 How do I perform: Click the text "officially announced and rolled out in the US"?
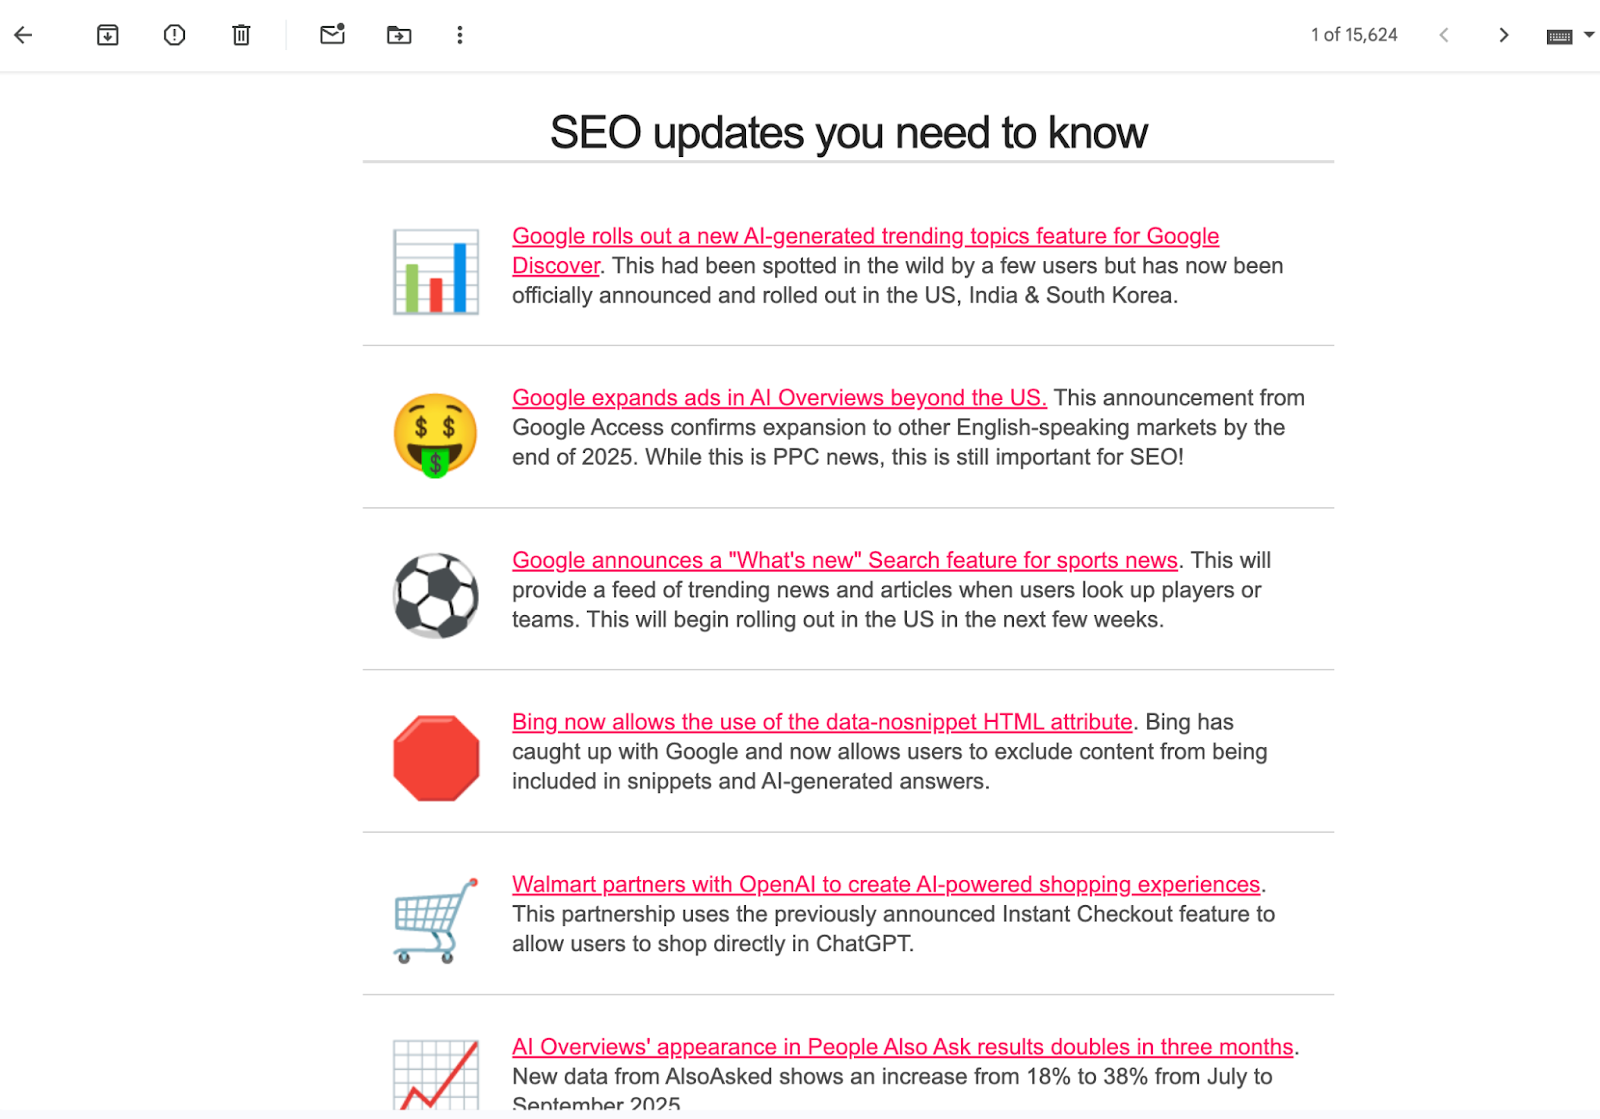click(734, 295)
